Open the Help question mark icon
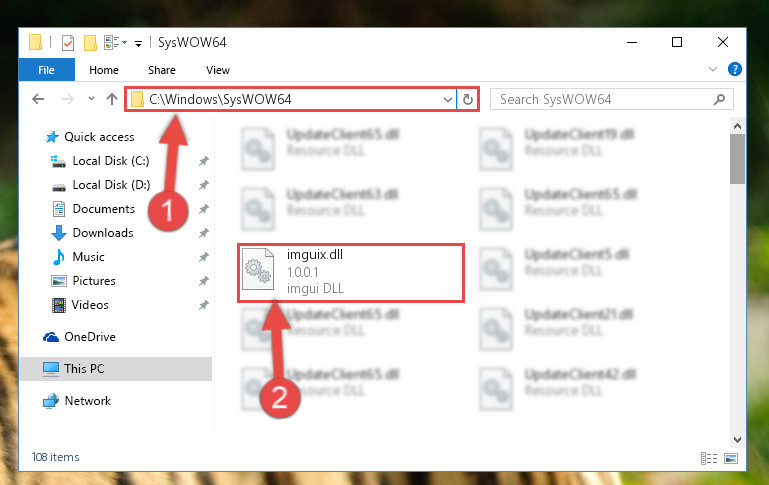 tap(735, 69)
